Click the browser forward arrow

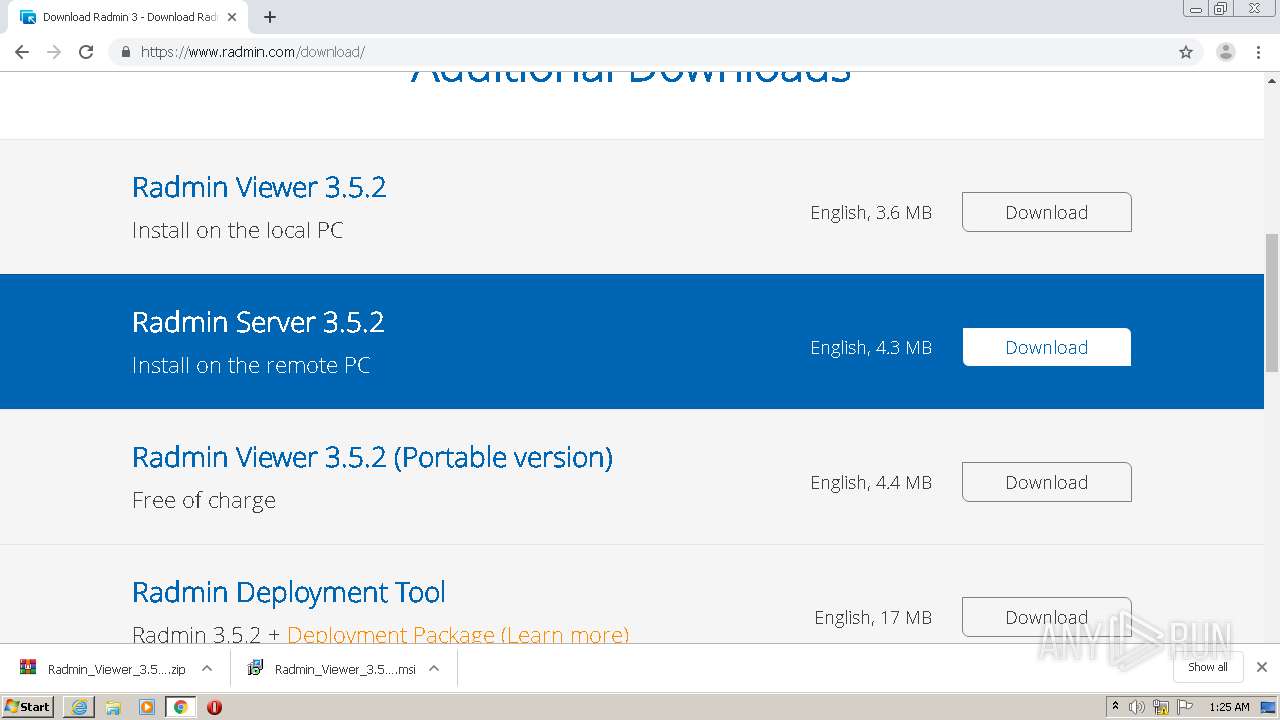[54, 52]
